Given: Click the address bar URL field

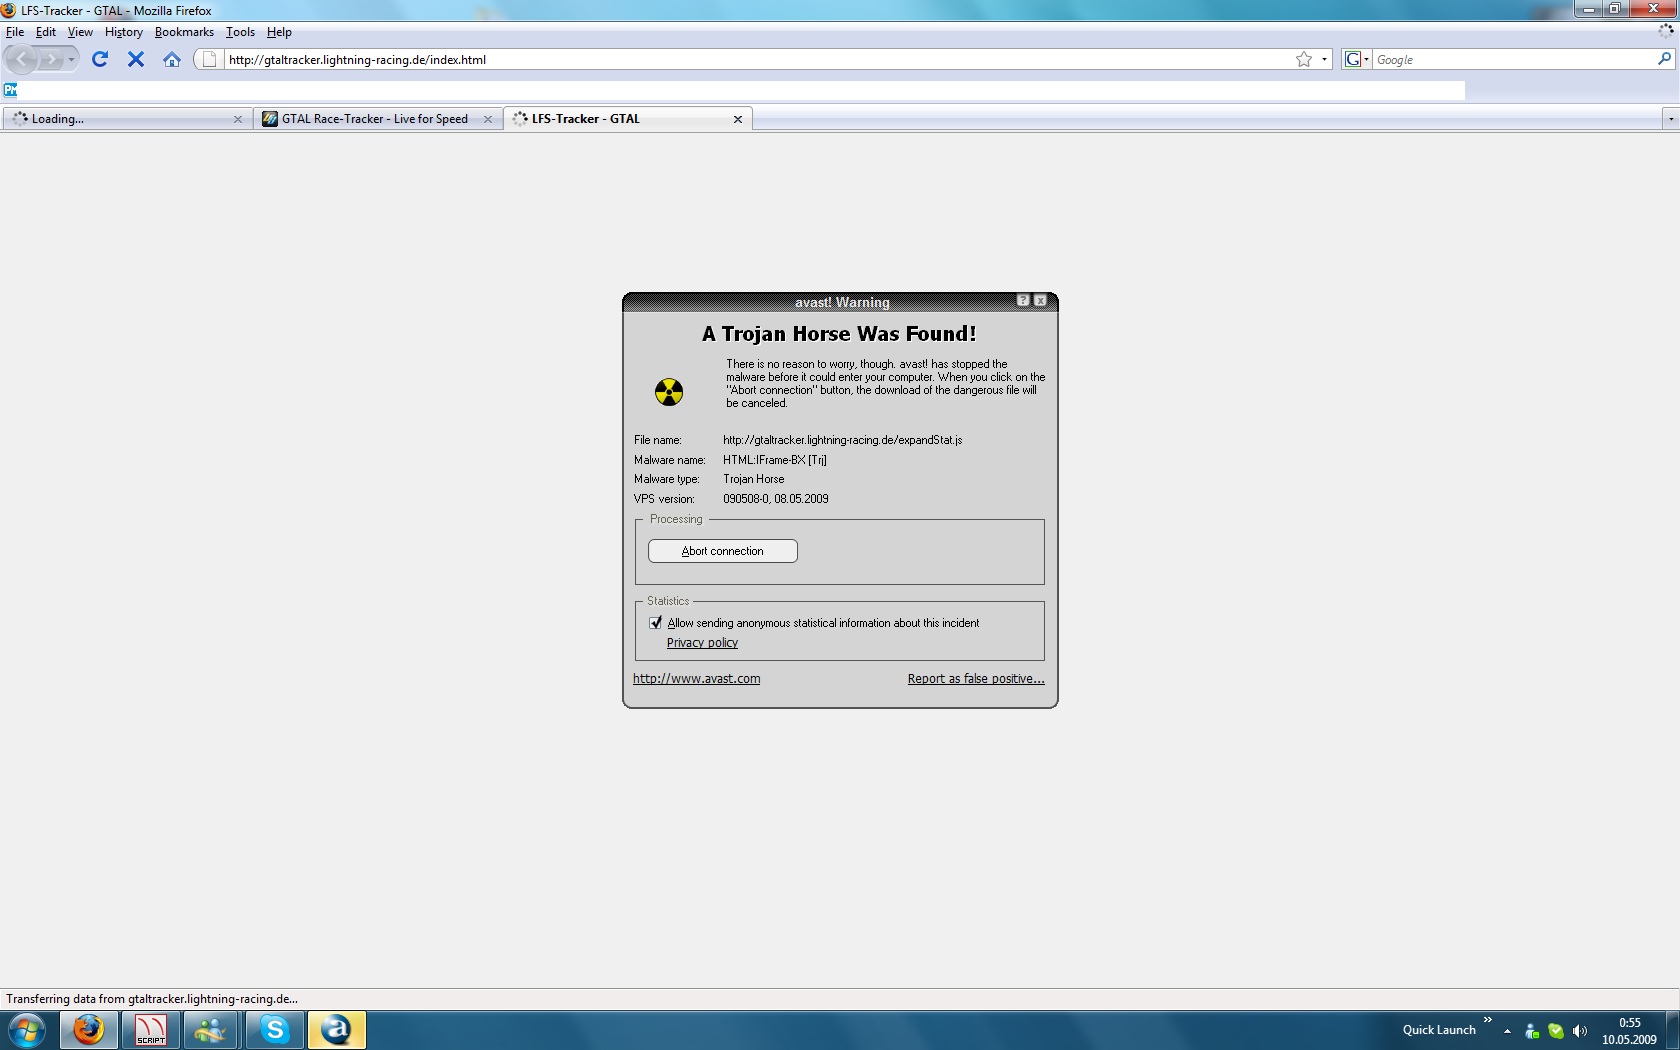Looking at the screenshot, I should pos(760,59).
